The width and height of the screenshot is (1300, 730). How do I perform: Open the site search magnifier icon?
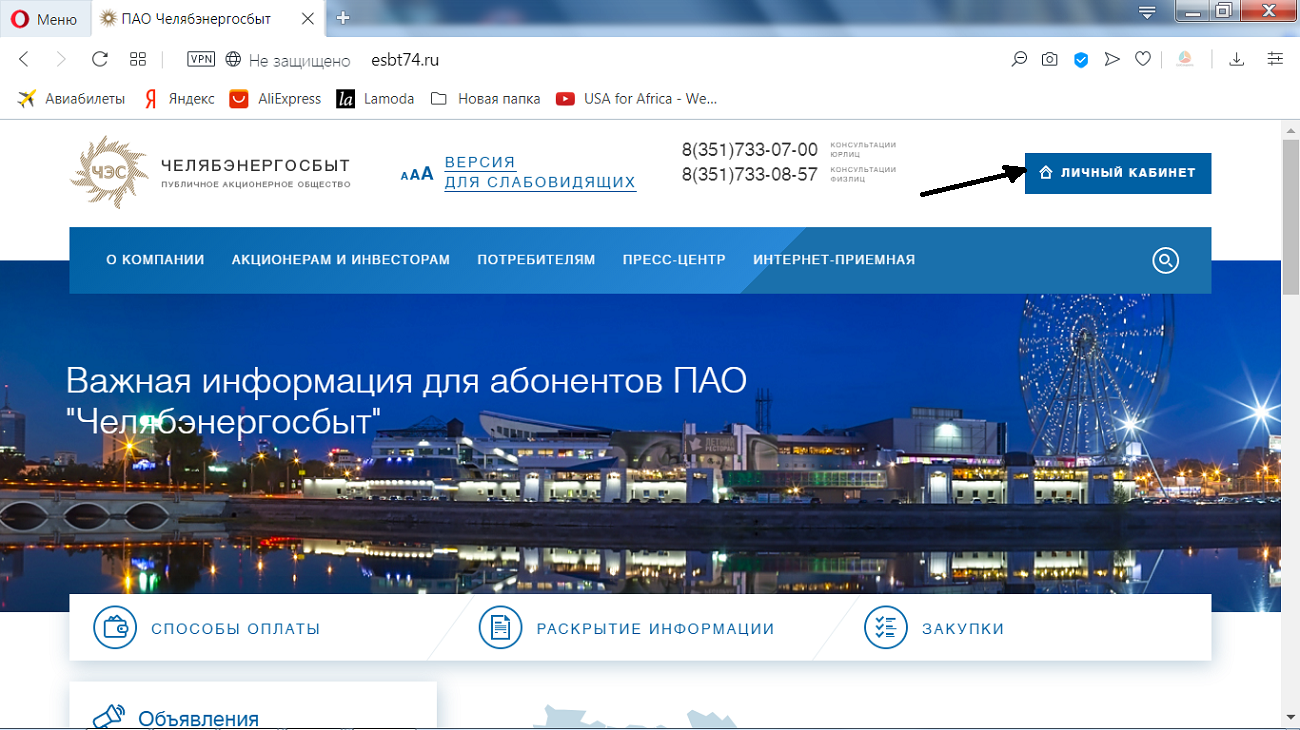(x=1165, y=261)
